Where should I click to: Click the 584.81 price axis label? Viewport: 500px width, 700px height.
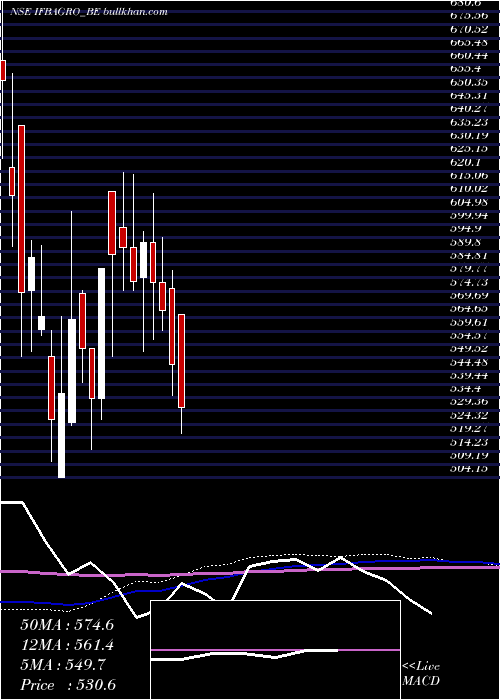point(468,255)
